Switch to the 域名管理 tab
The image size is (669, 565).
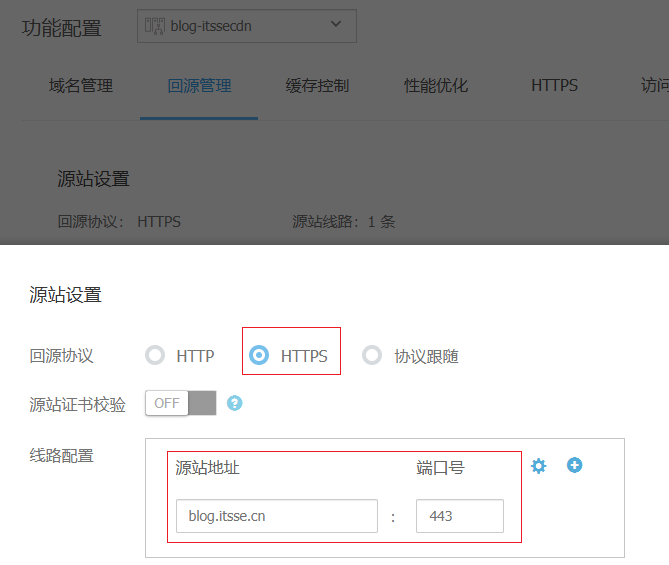pos(81,86)
